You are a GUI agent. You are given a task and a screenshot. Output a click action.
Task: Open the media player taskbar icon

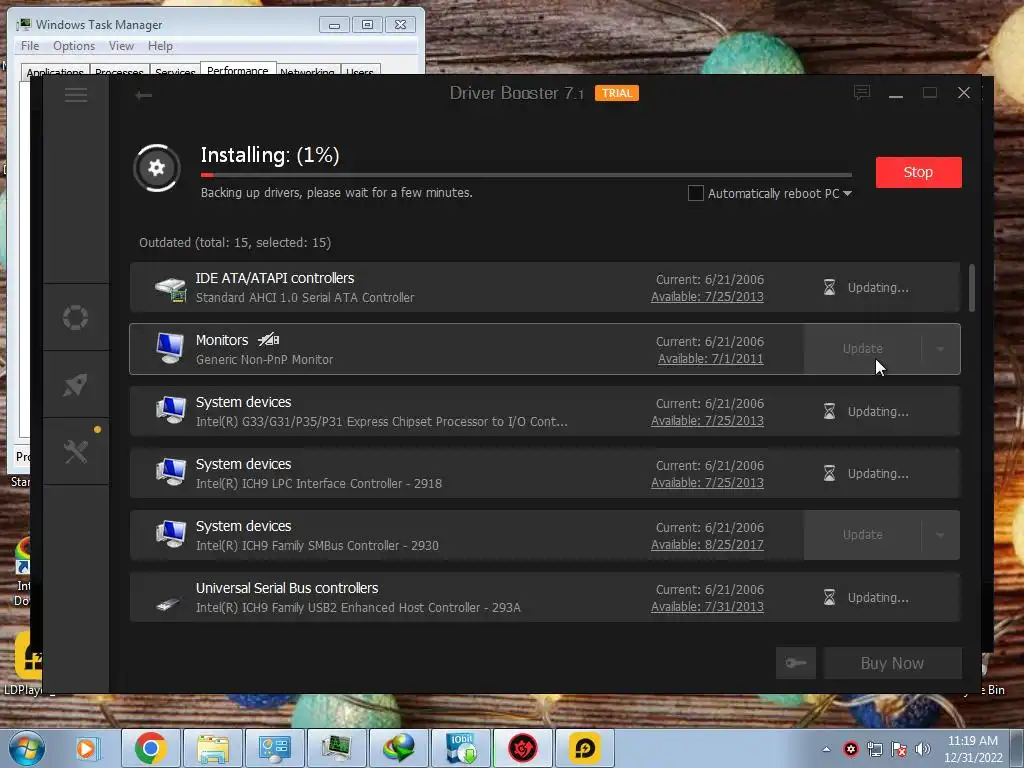pyautogui.click(x=86, y=748)
